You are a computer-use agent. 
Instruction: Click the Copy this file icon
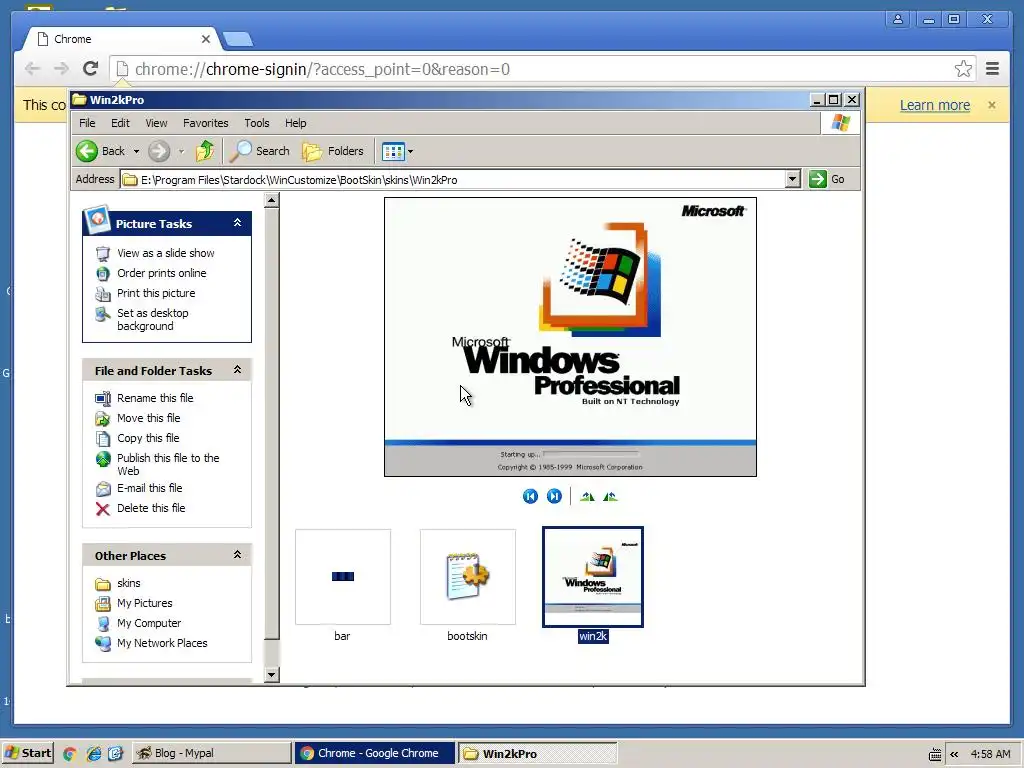[x=103, y=439]
